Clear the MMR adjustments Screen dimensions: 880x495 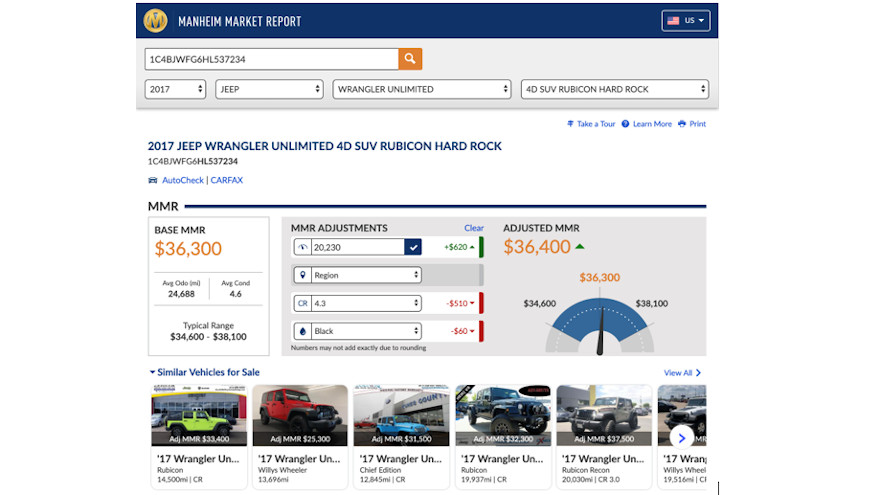click(473, 228)
